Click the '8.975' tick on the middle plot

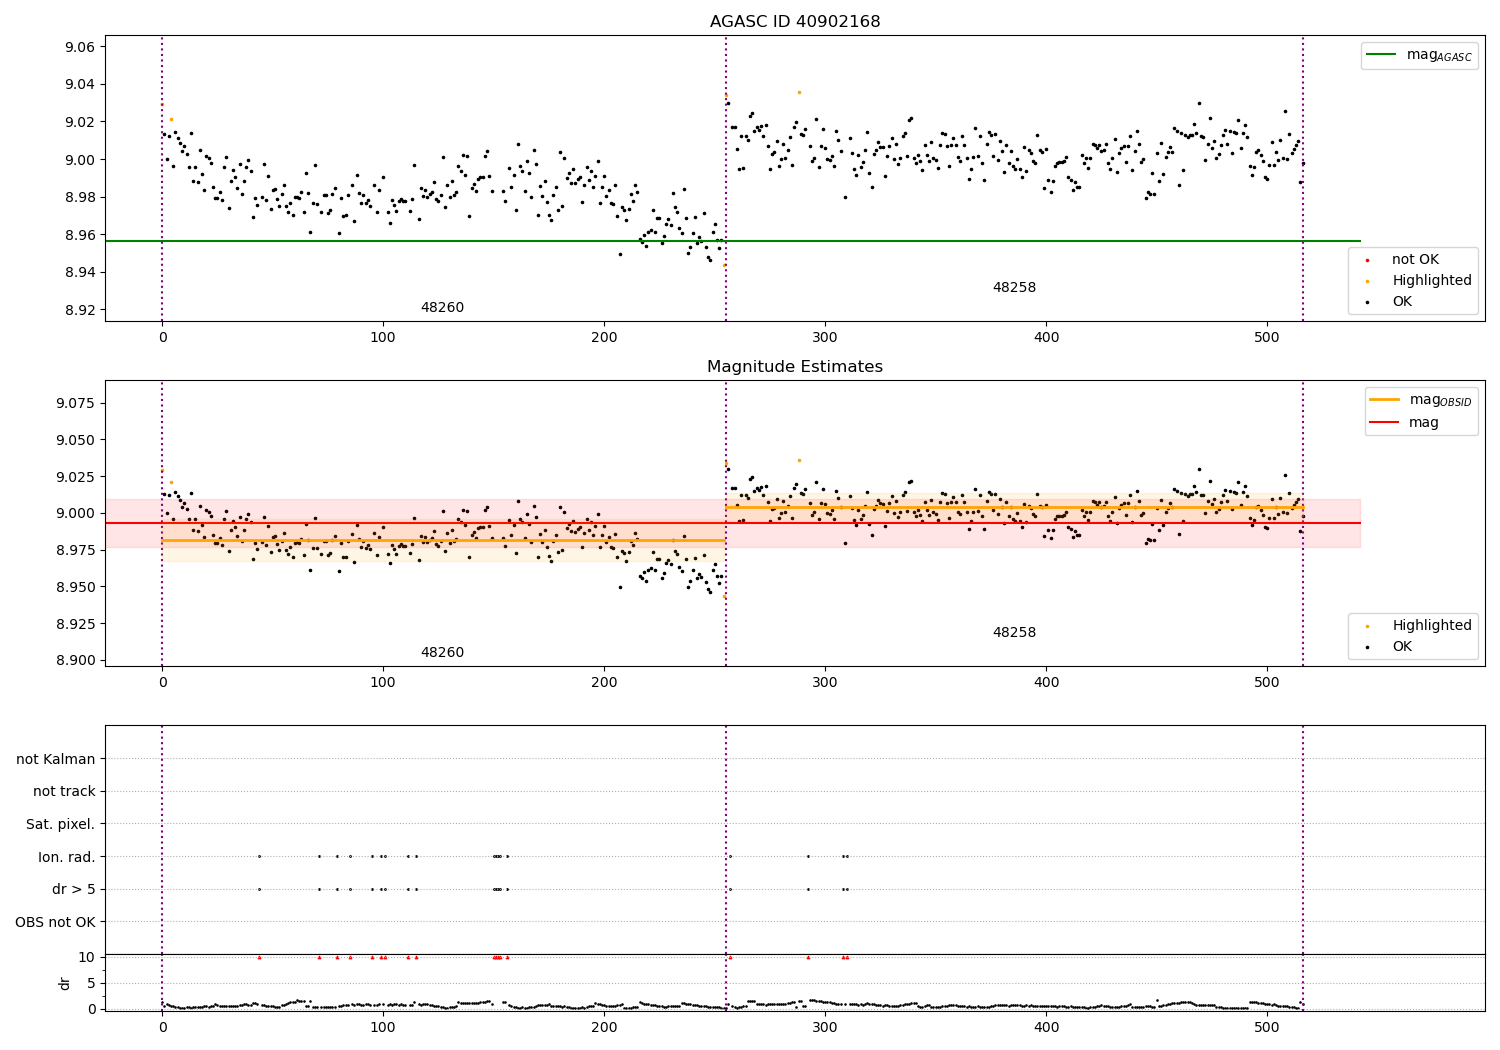tap(75, 550)
